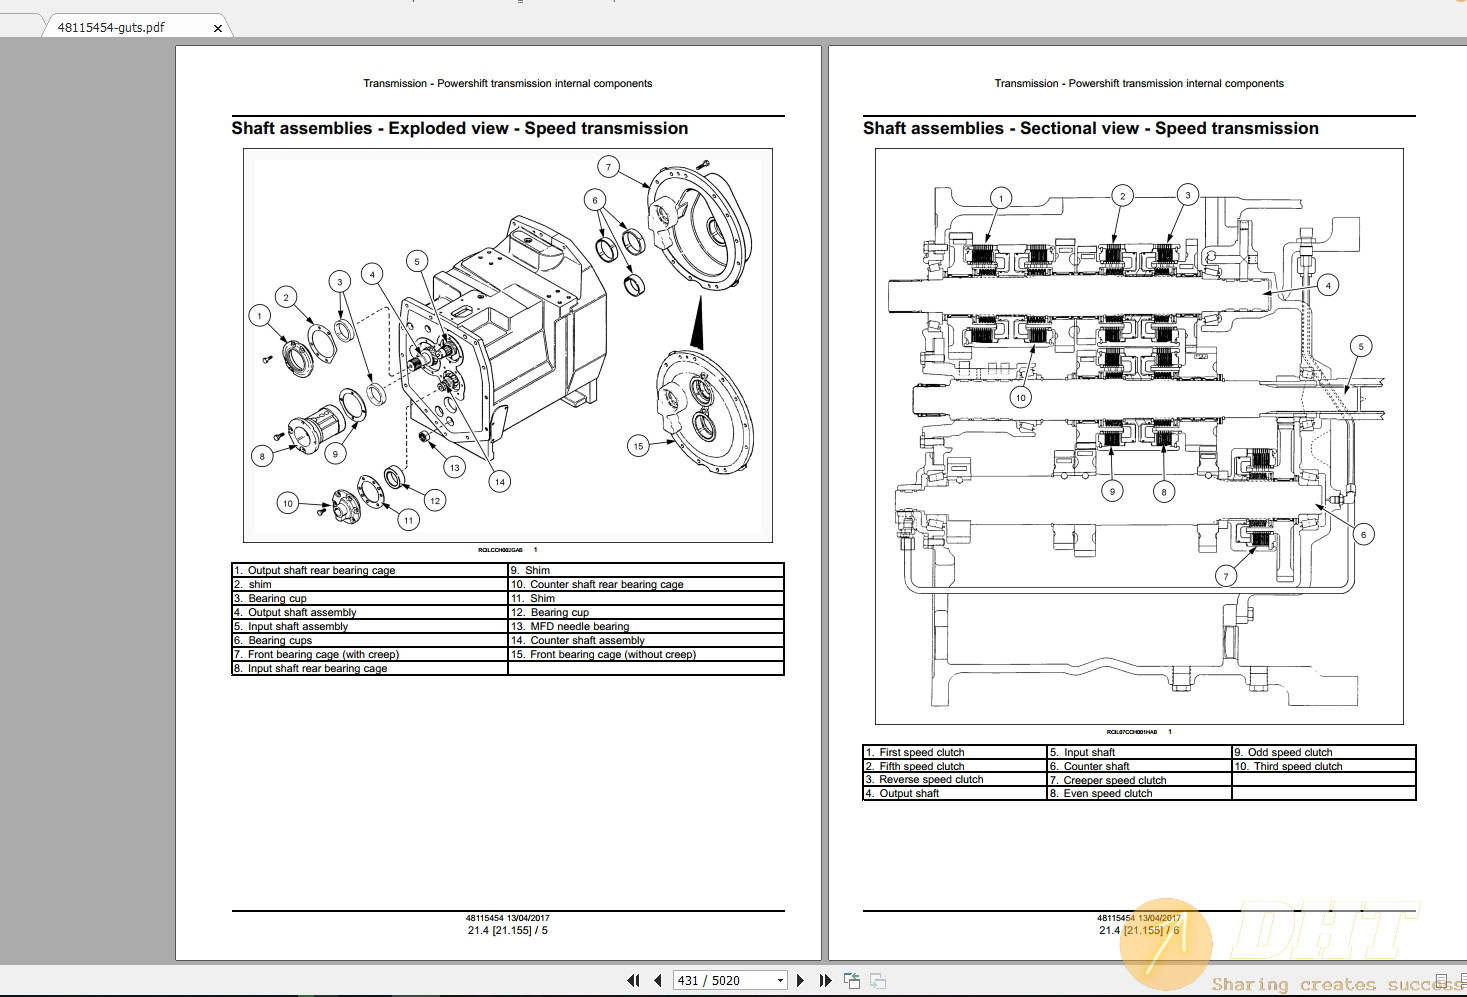The height and width of the screenshot is (997, 1467).
Task: Advance to the next page
Action: click(x=800, y=980)
